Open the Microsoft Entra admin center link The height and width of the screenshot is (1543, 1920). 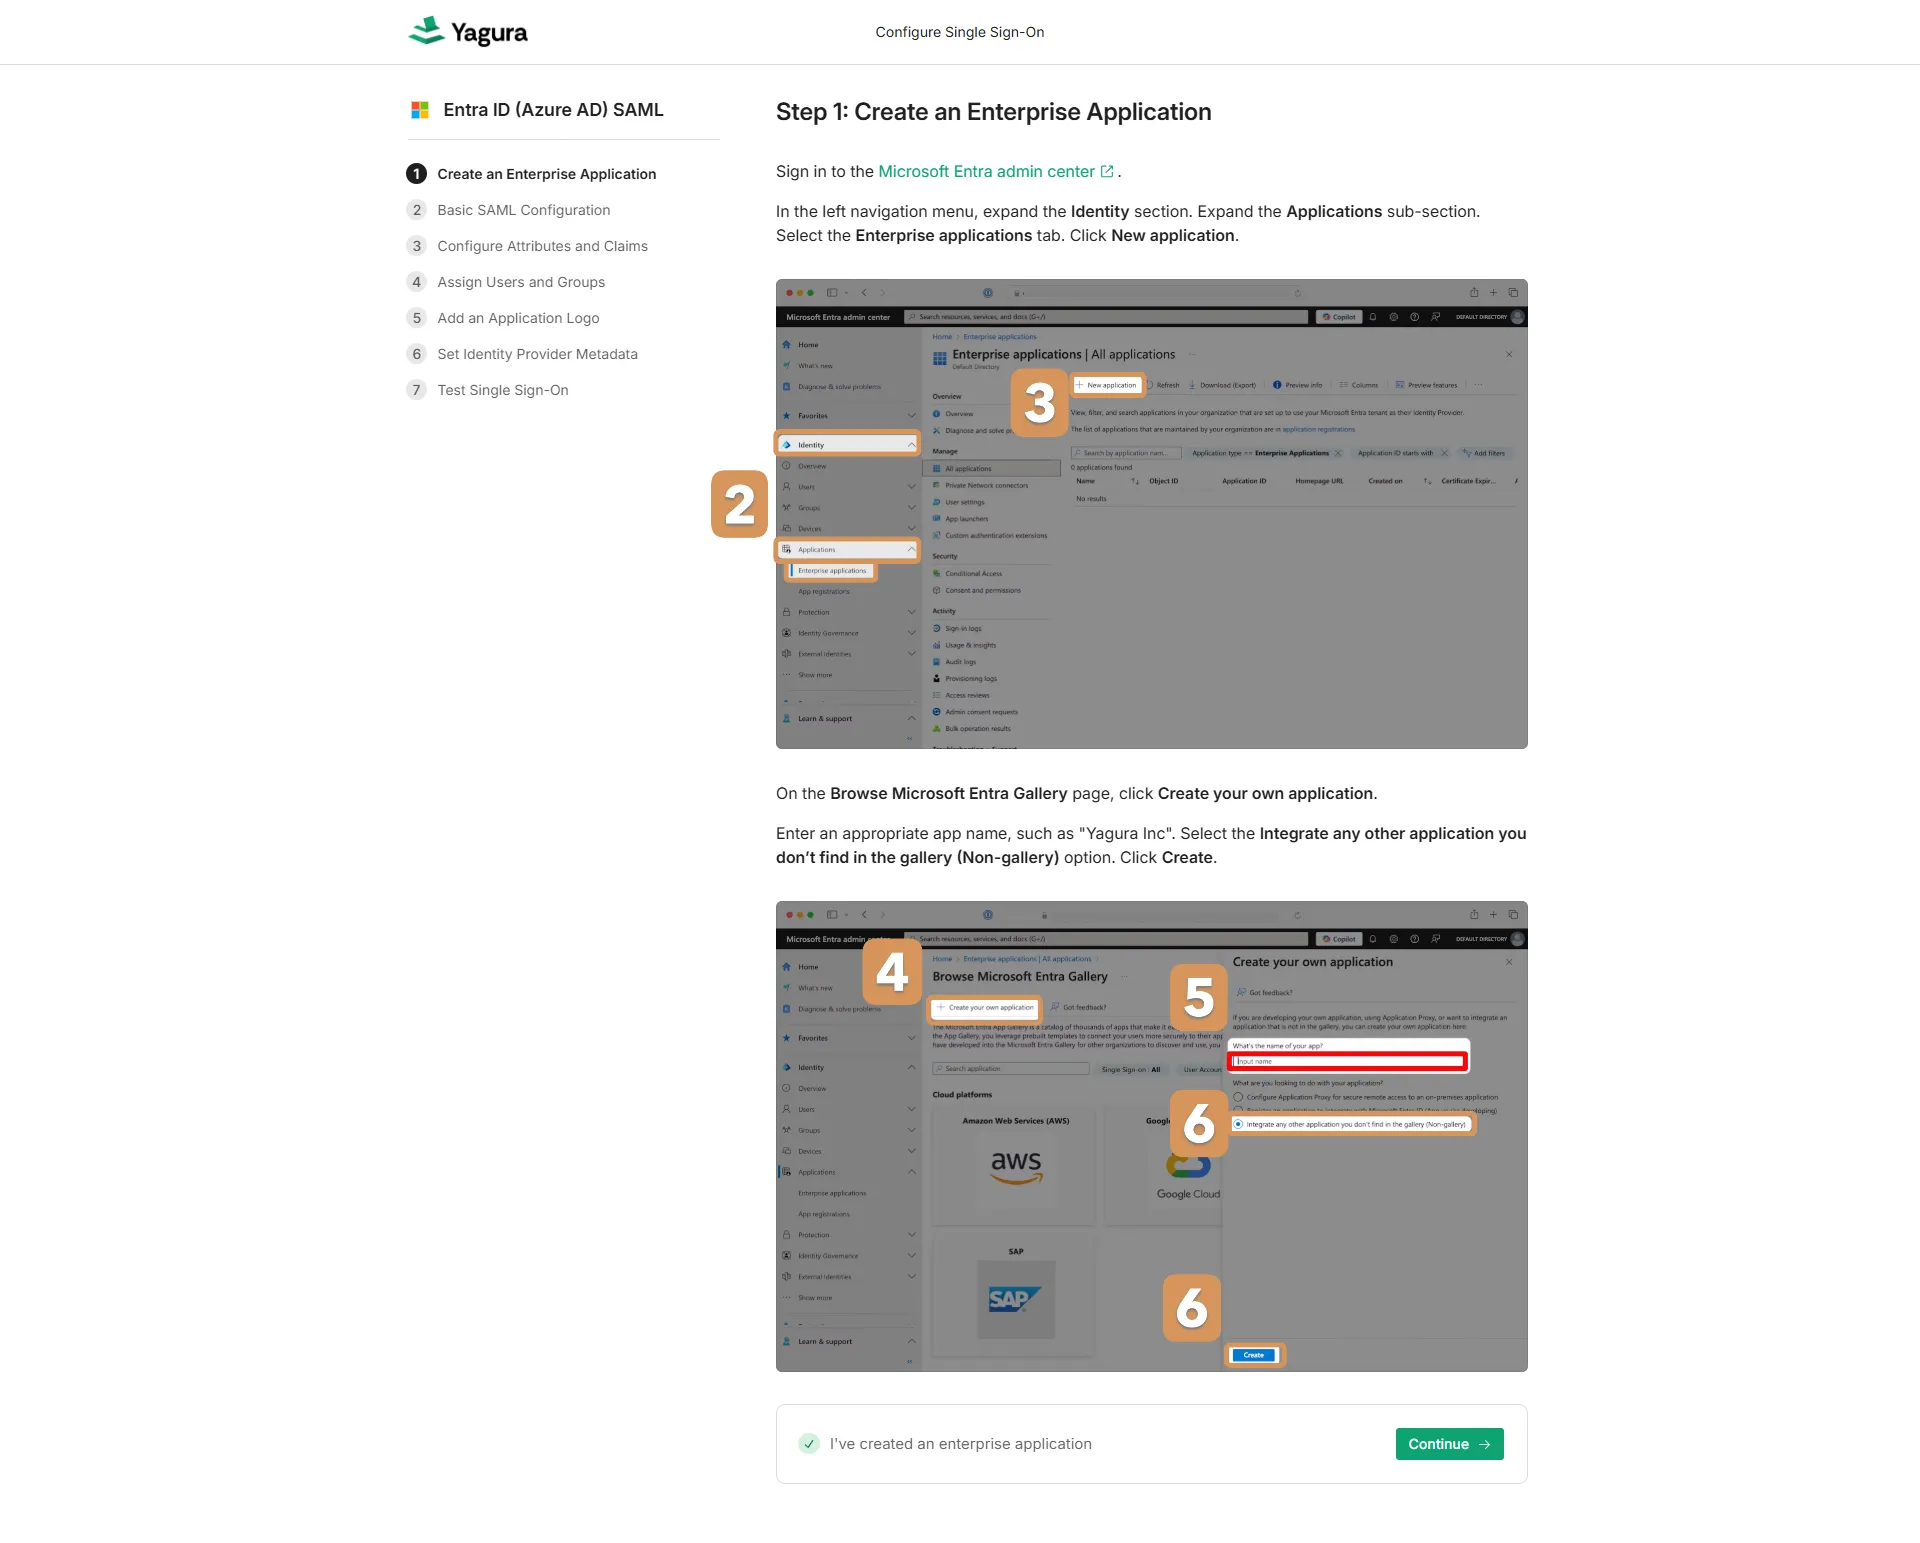(986, 172)
